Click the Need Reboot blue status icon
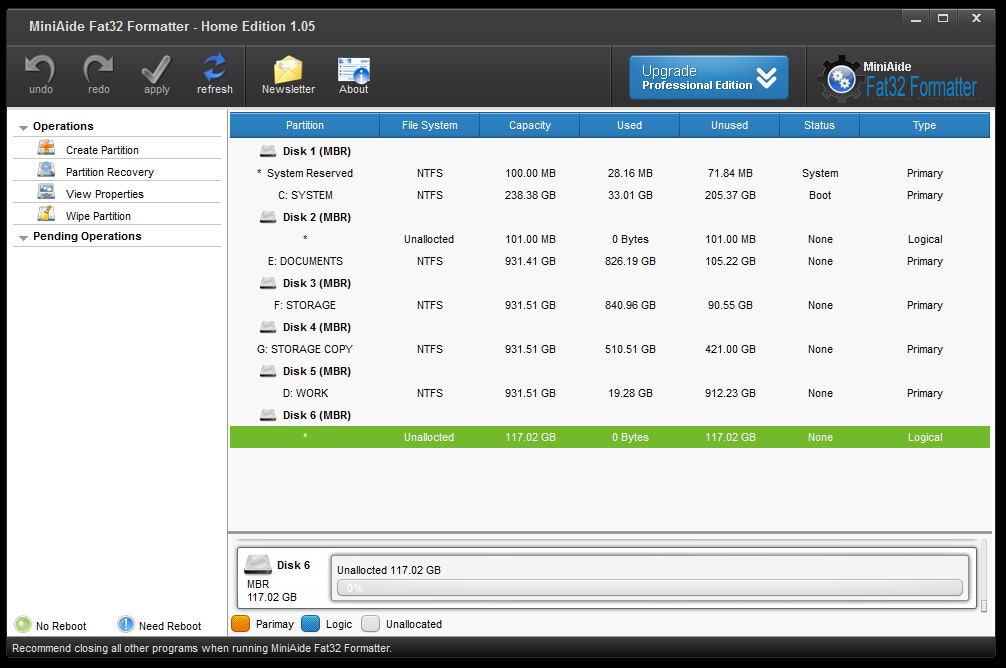The image size is (1006, 668). pos(126,624)
